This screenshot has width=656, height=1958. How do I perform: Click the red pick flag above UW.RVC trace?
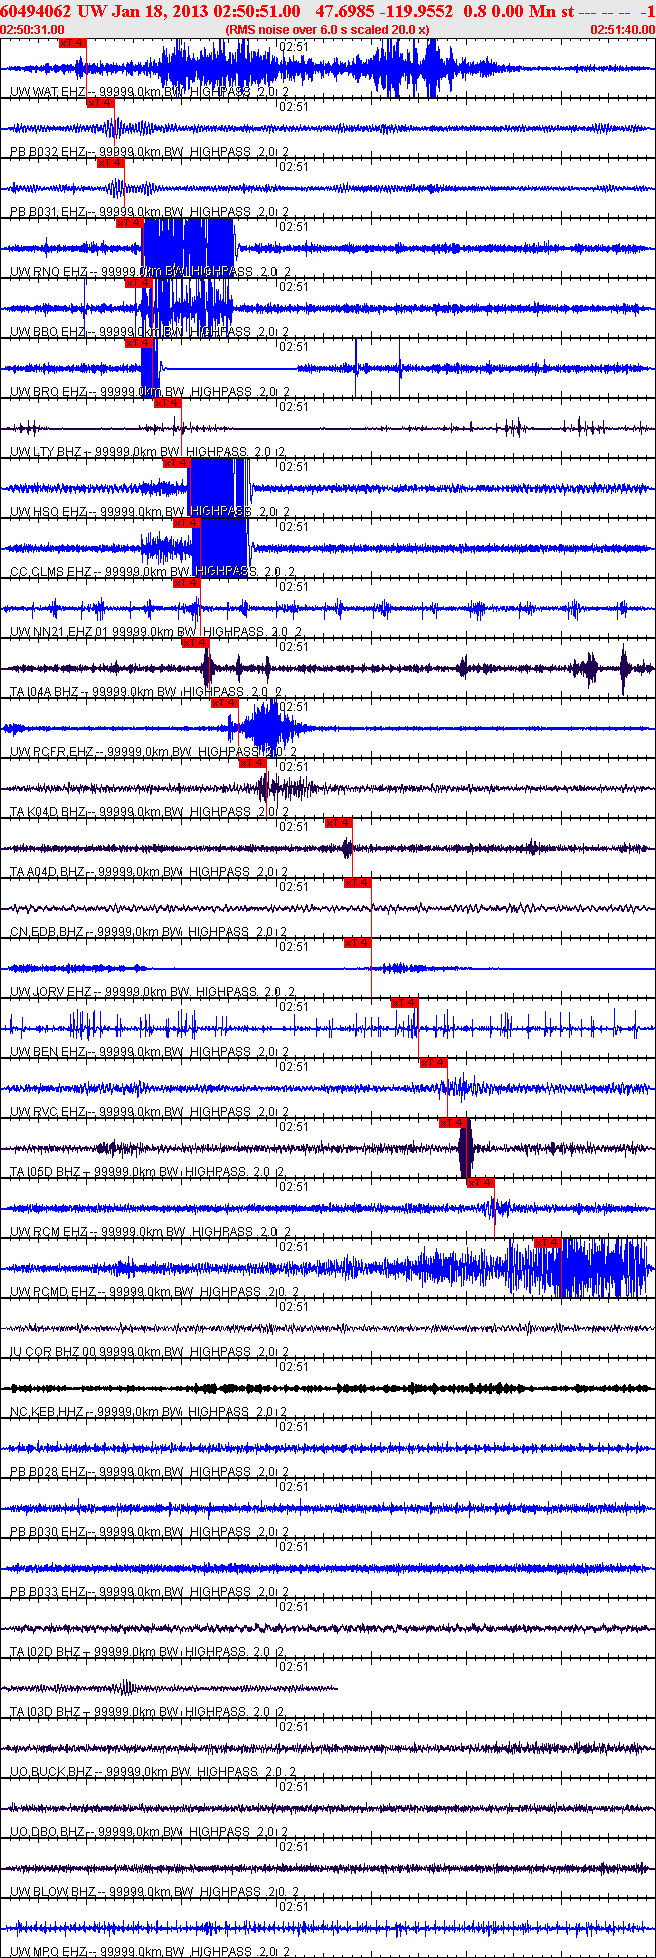(x=433, y=1063)
